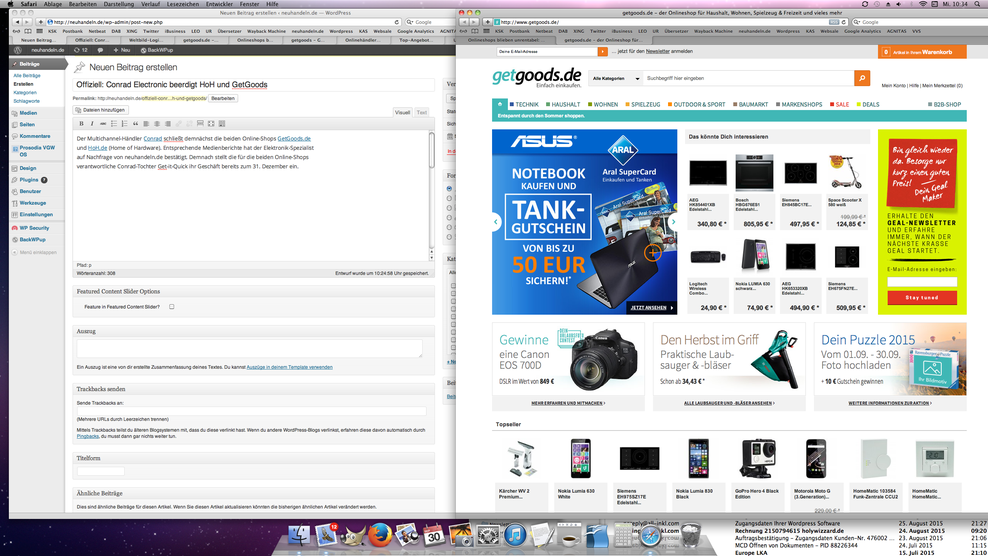Click the orange search magnifier on getgoods.de
The width and height of the screenshot is (988, 556).
pyautogui.click(x=862, y=78)
